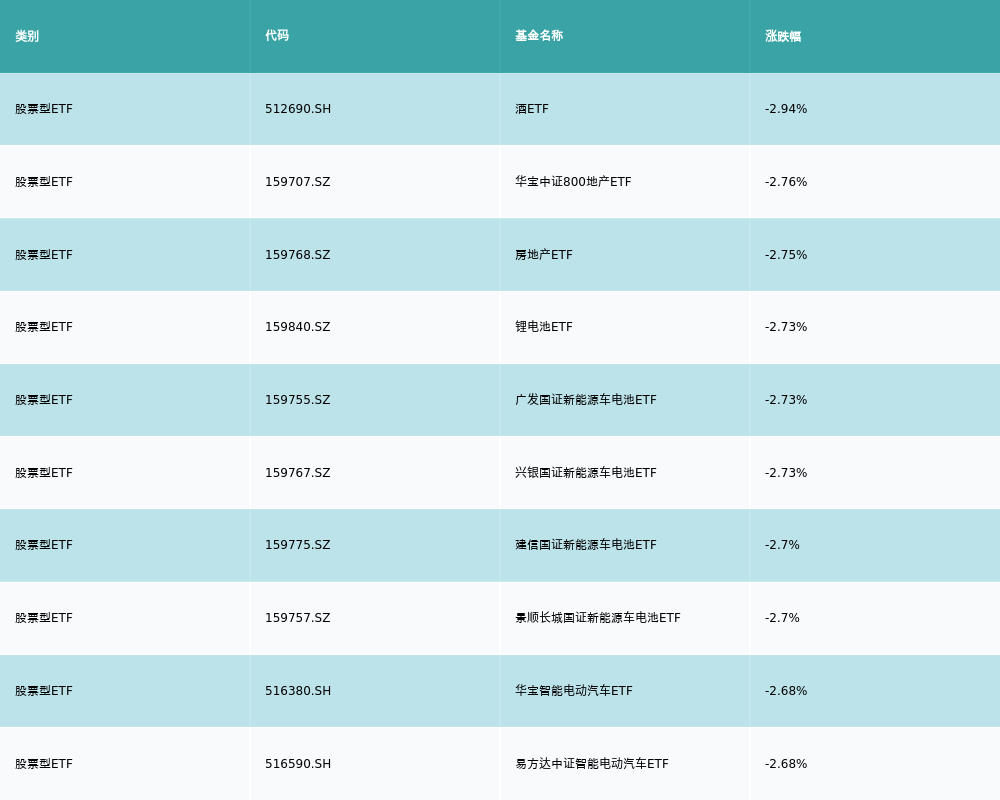The width and height of the screenshot is (1000, 800).
Task: Select fund code 159775.SZ
Action: coord(298,545)
